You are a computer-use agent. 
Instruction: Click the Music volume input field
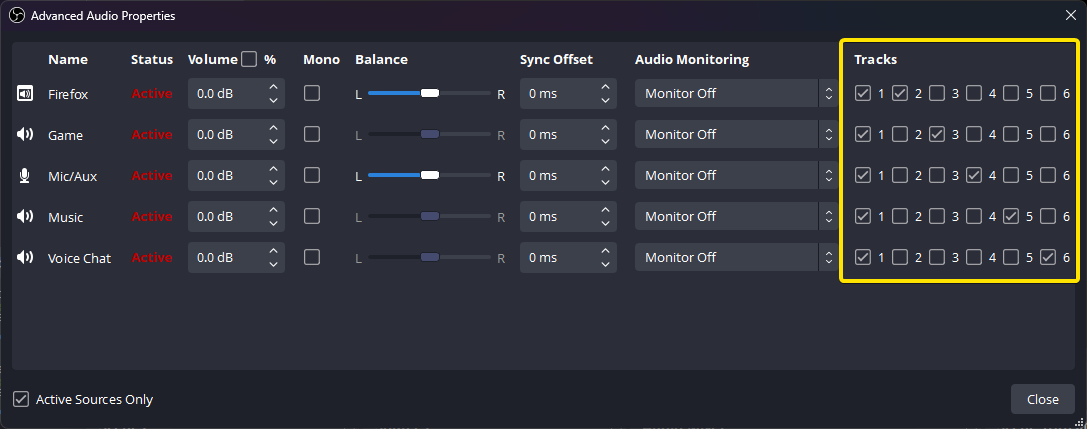tap(225, 216)
